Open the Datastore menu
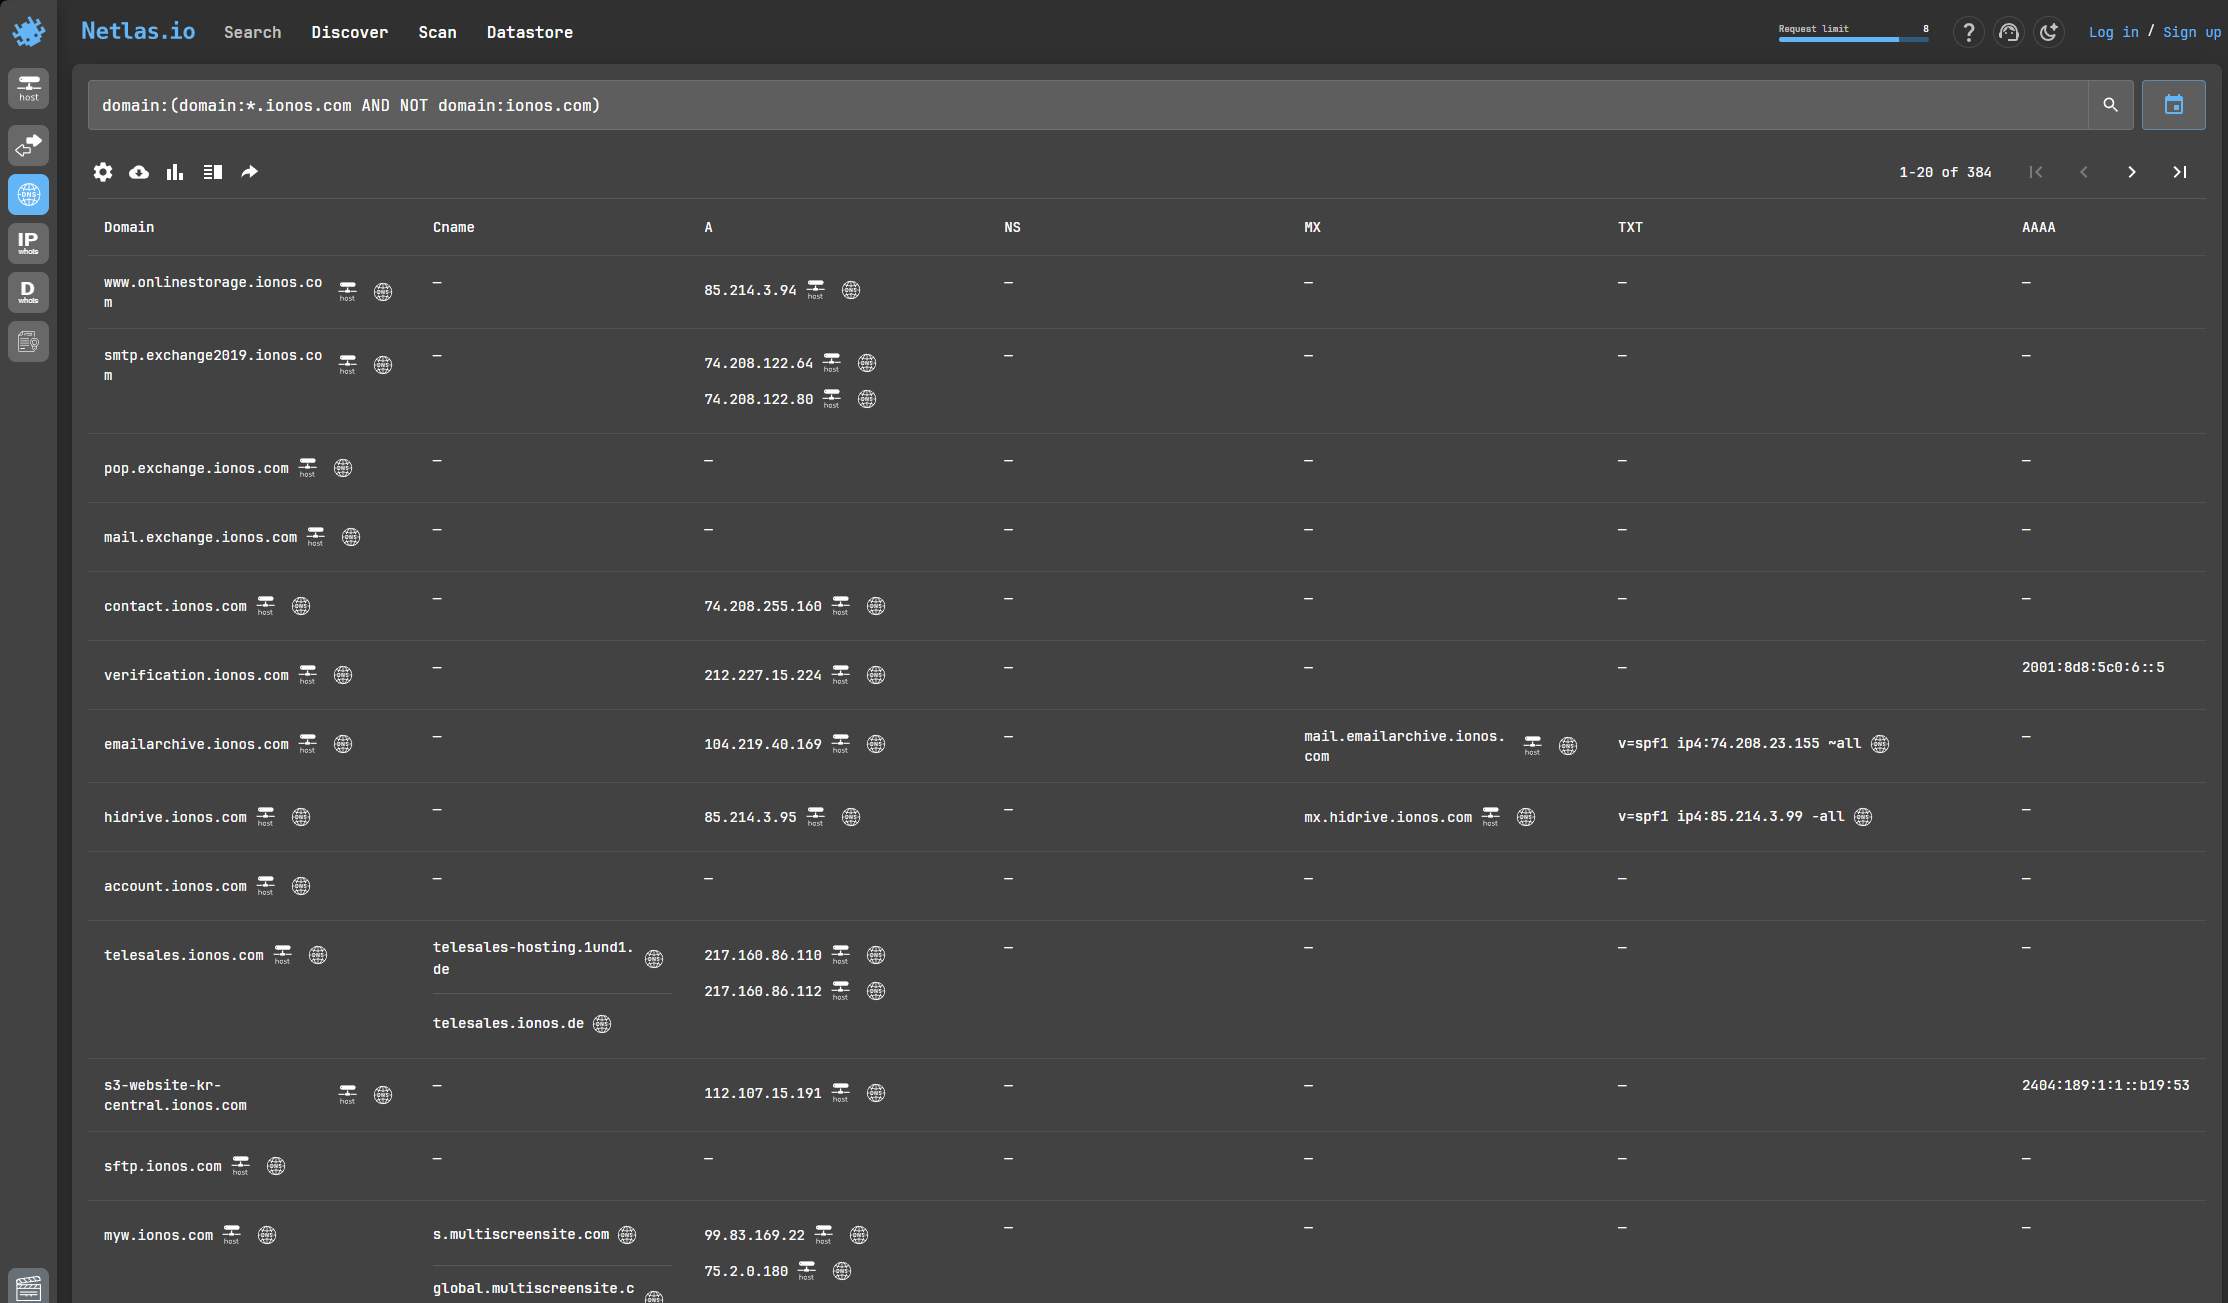 point(530,32)
